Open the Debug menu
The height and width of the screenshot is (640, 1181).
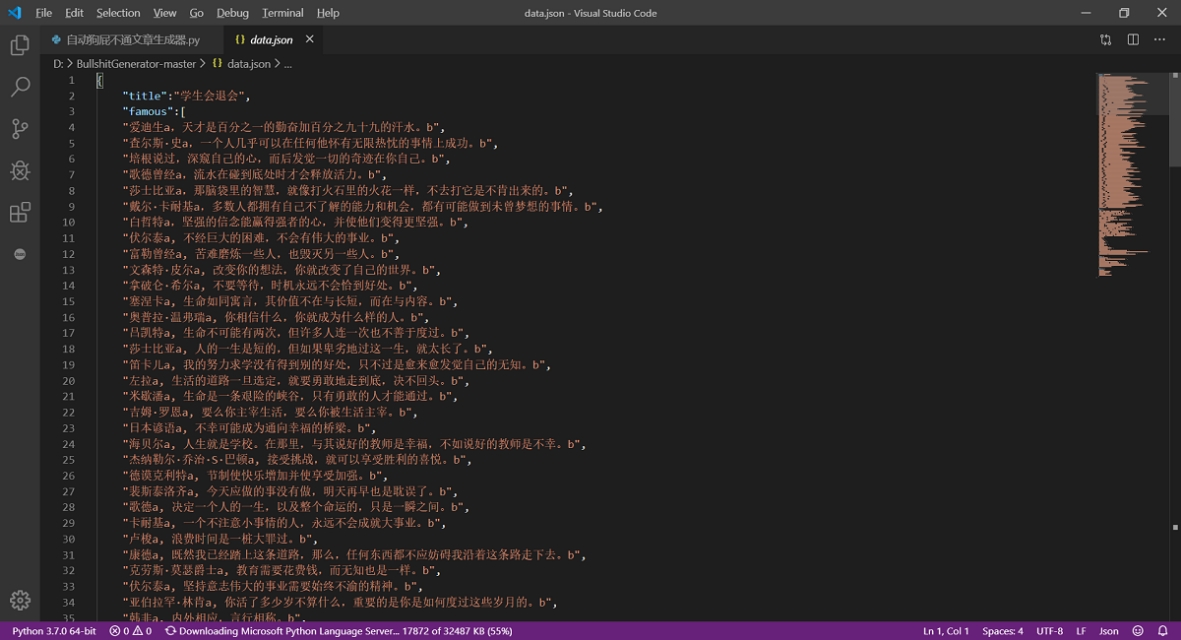coord(232,13)
